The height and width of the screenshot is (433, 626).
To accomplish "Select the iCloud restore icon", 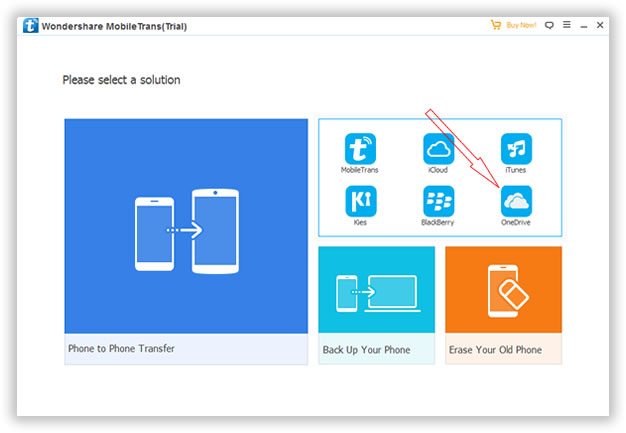I will [x=438, y=149].
